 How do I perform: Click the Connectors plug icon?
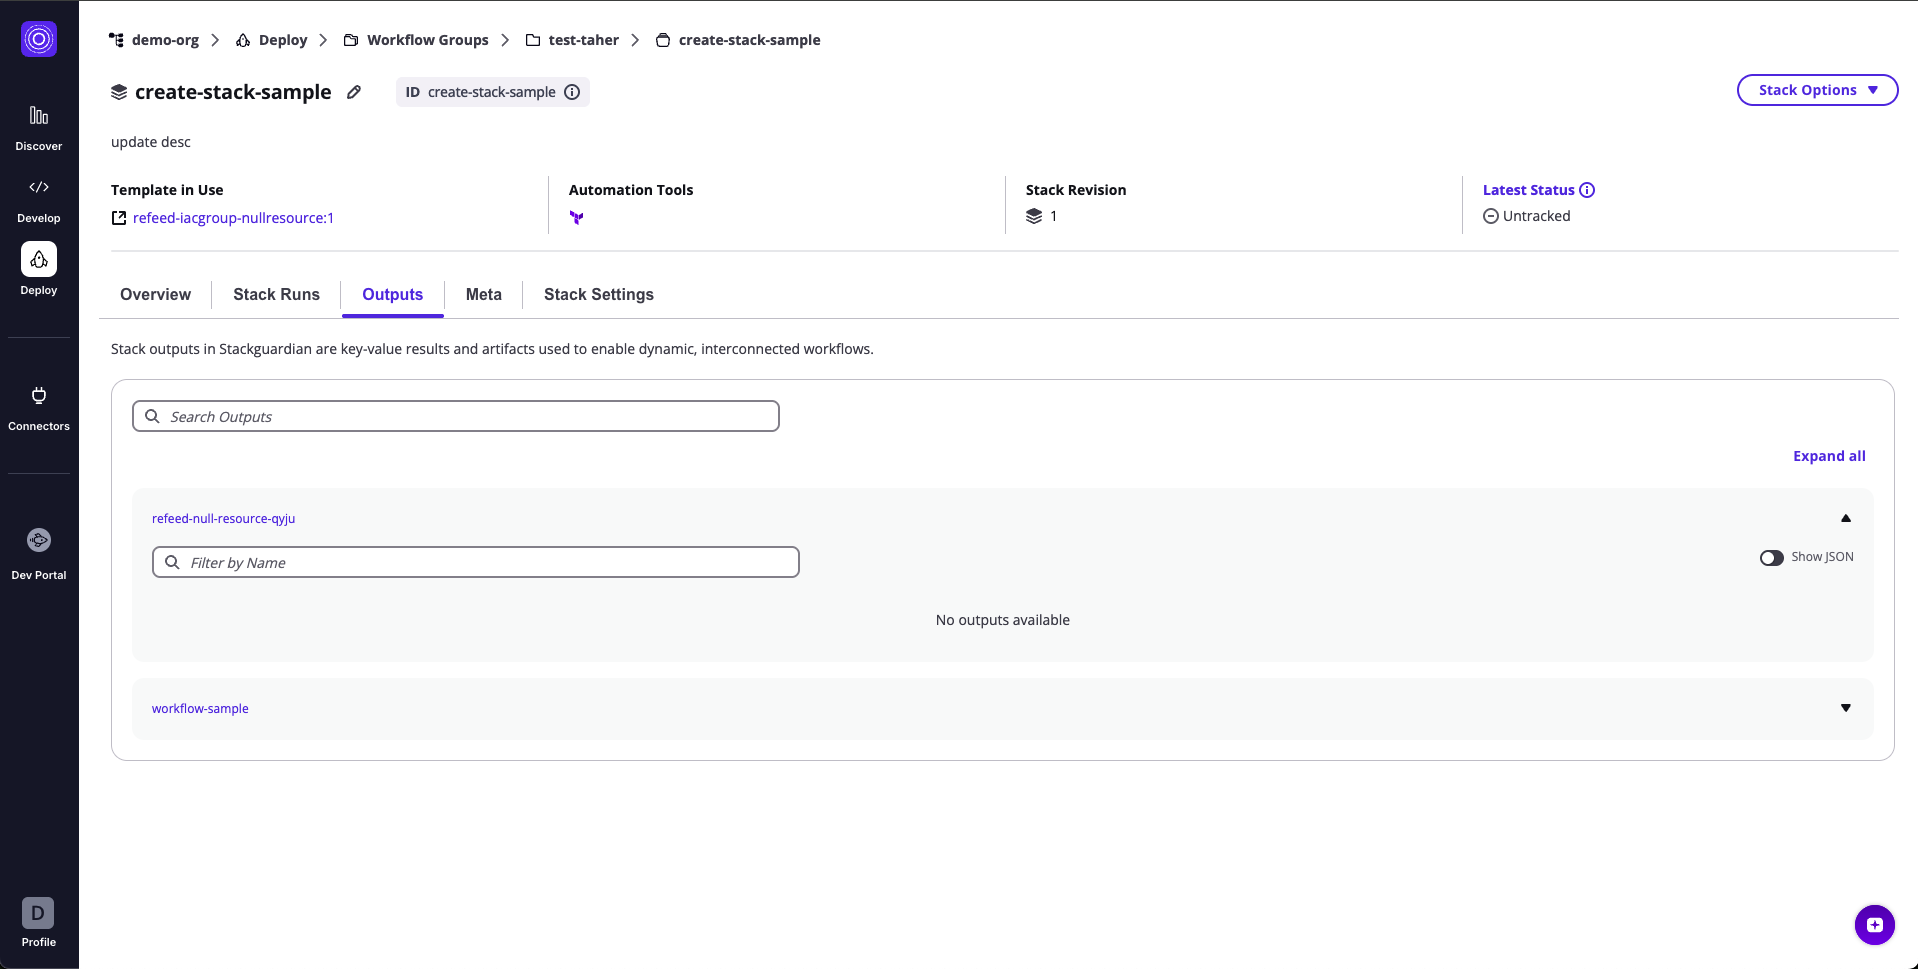39,396
